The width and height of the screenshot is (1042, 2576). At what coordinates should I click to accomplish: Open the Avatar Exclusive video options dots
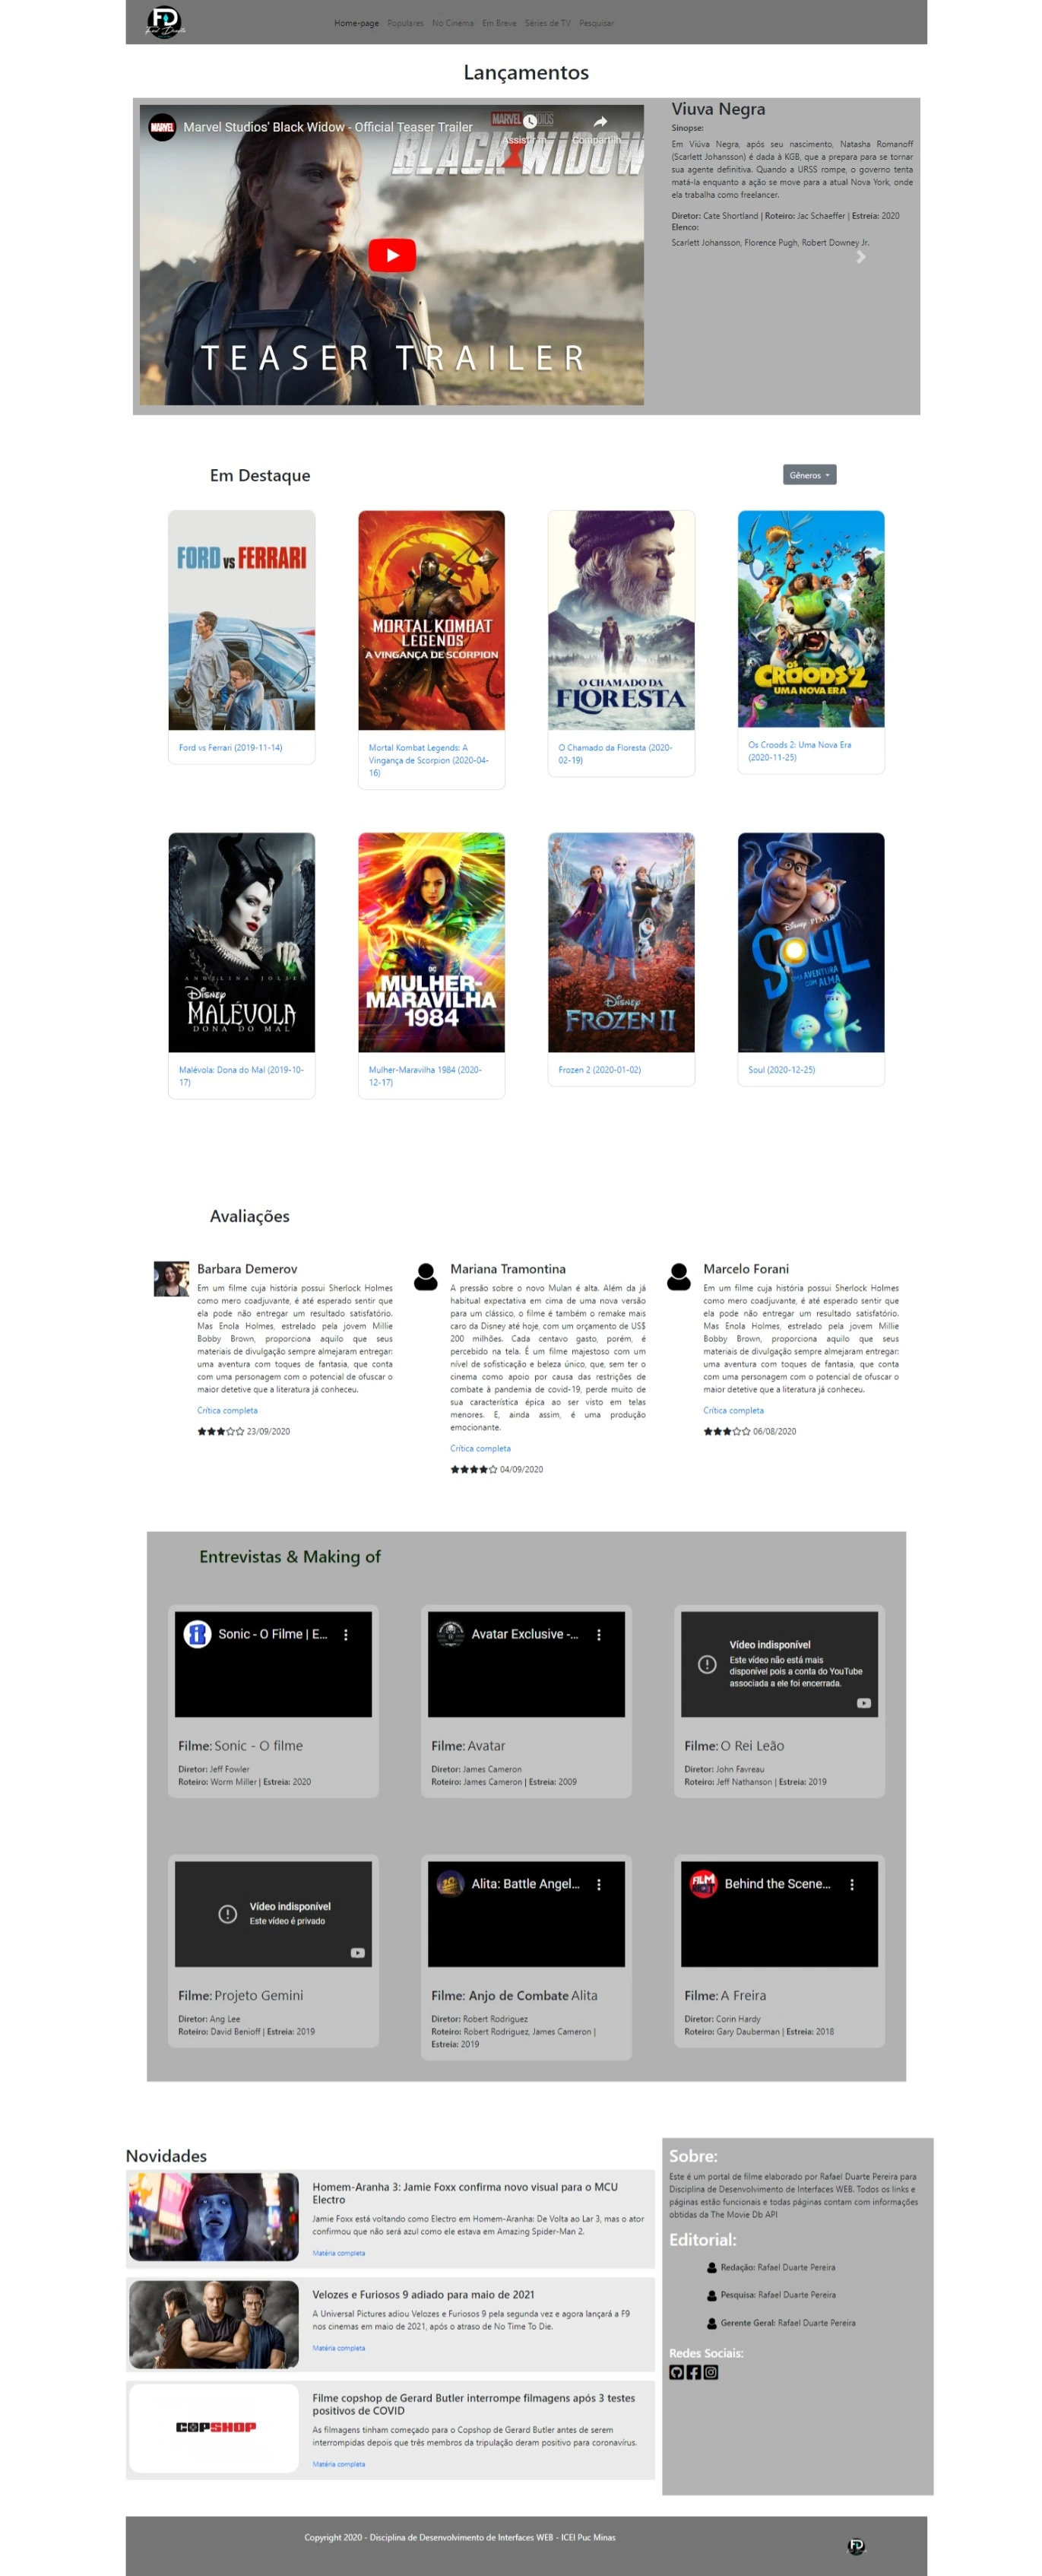click(x=599, y=1634)
